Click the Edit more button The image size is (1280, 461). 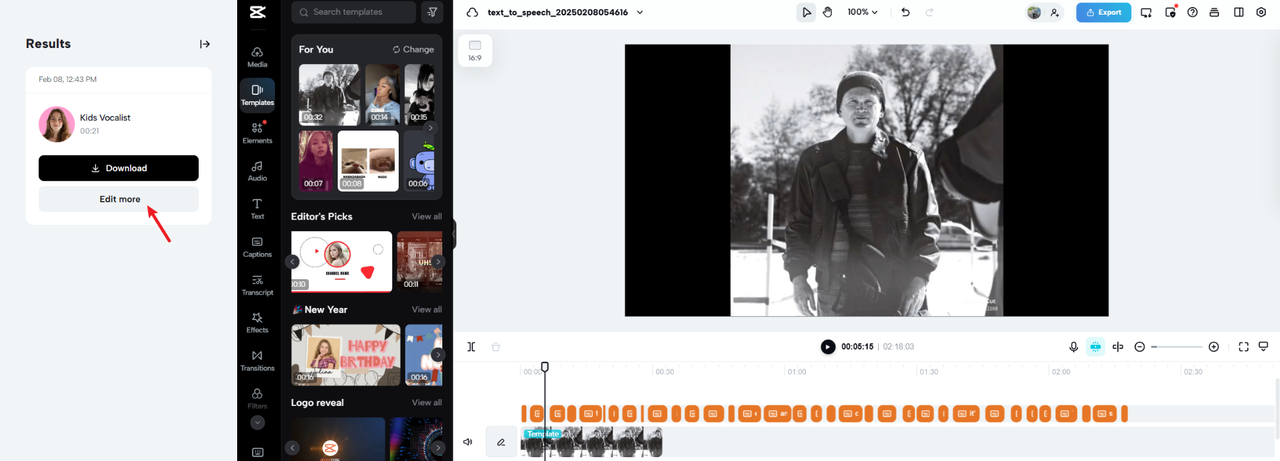click(x=119, y=199)
